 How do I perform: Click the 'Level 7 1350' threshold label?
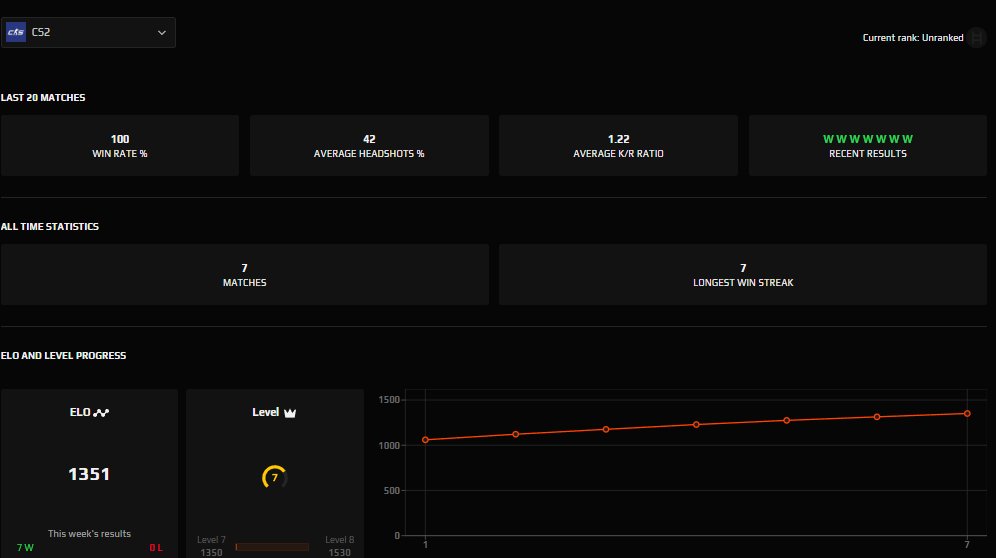pos(211,546)
